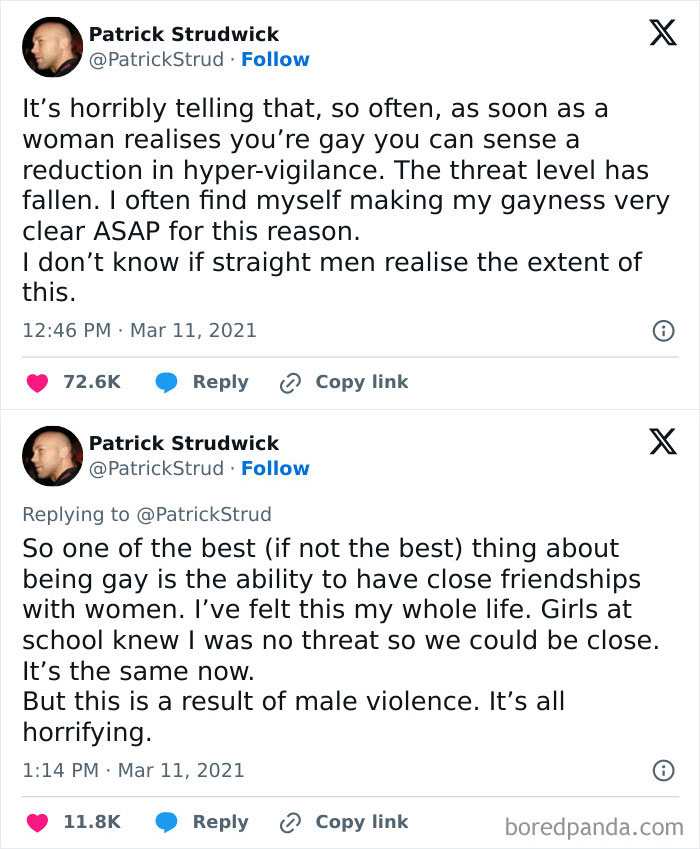Click the Reply label on the bottom tweet

tap(222, 822)
